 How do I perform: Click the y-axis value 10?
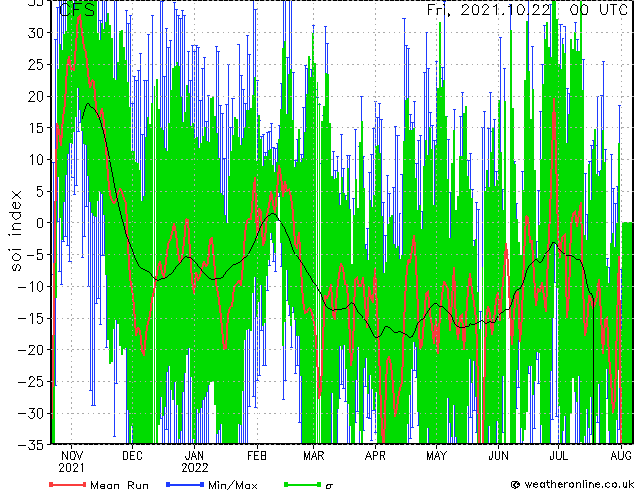tap(35, 160)
